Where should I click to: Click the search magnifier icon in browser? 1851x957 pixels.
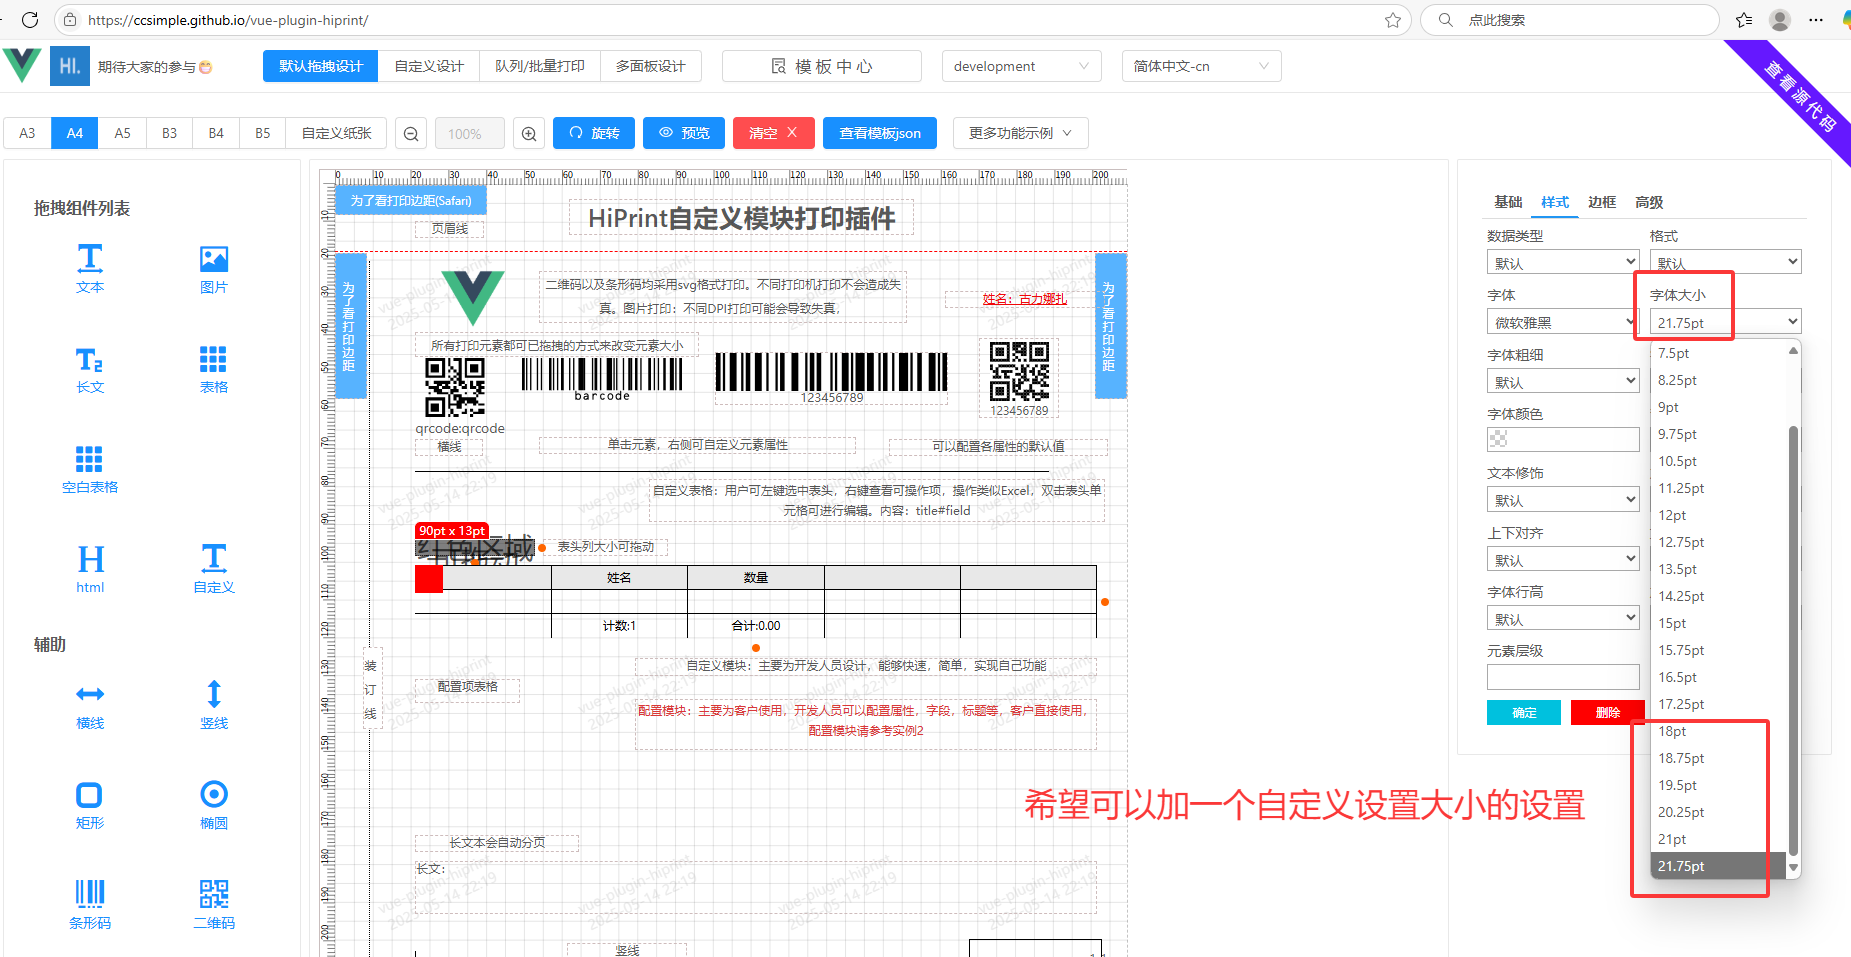coord(1445,20)
